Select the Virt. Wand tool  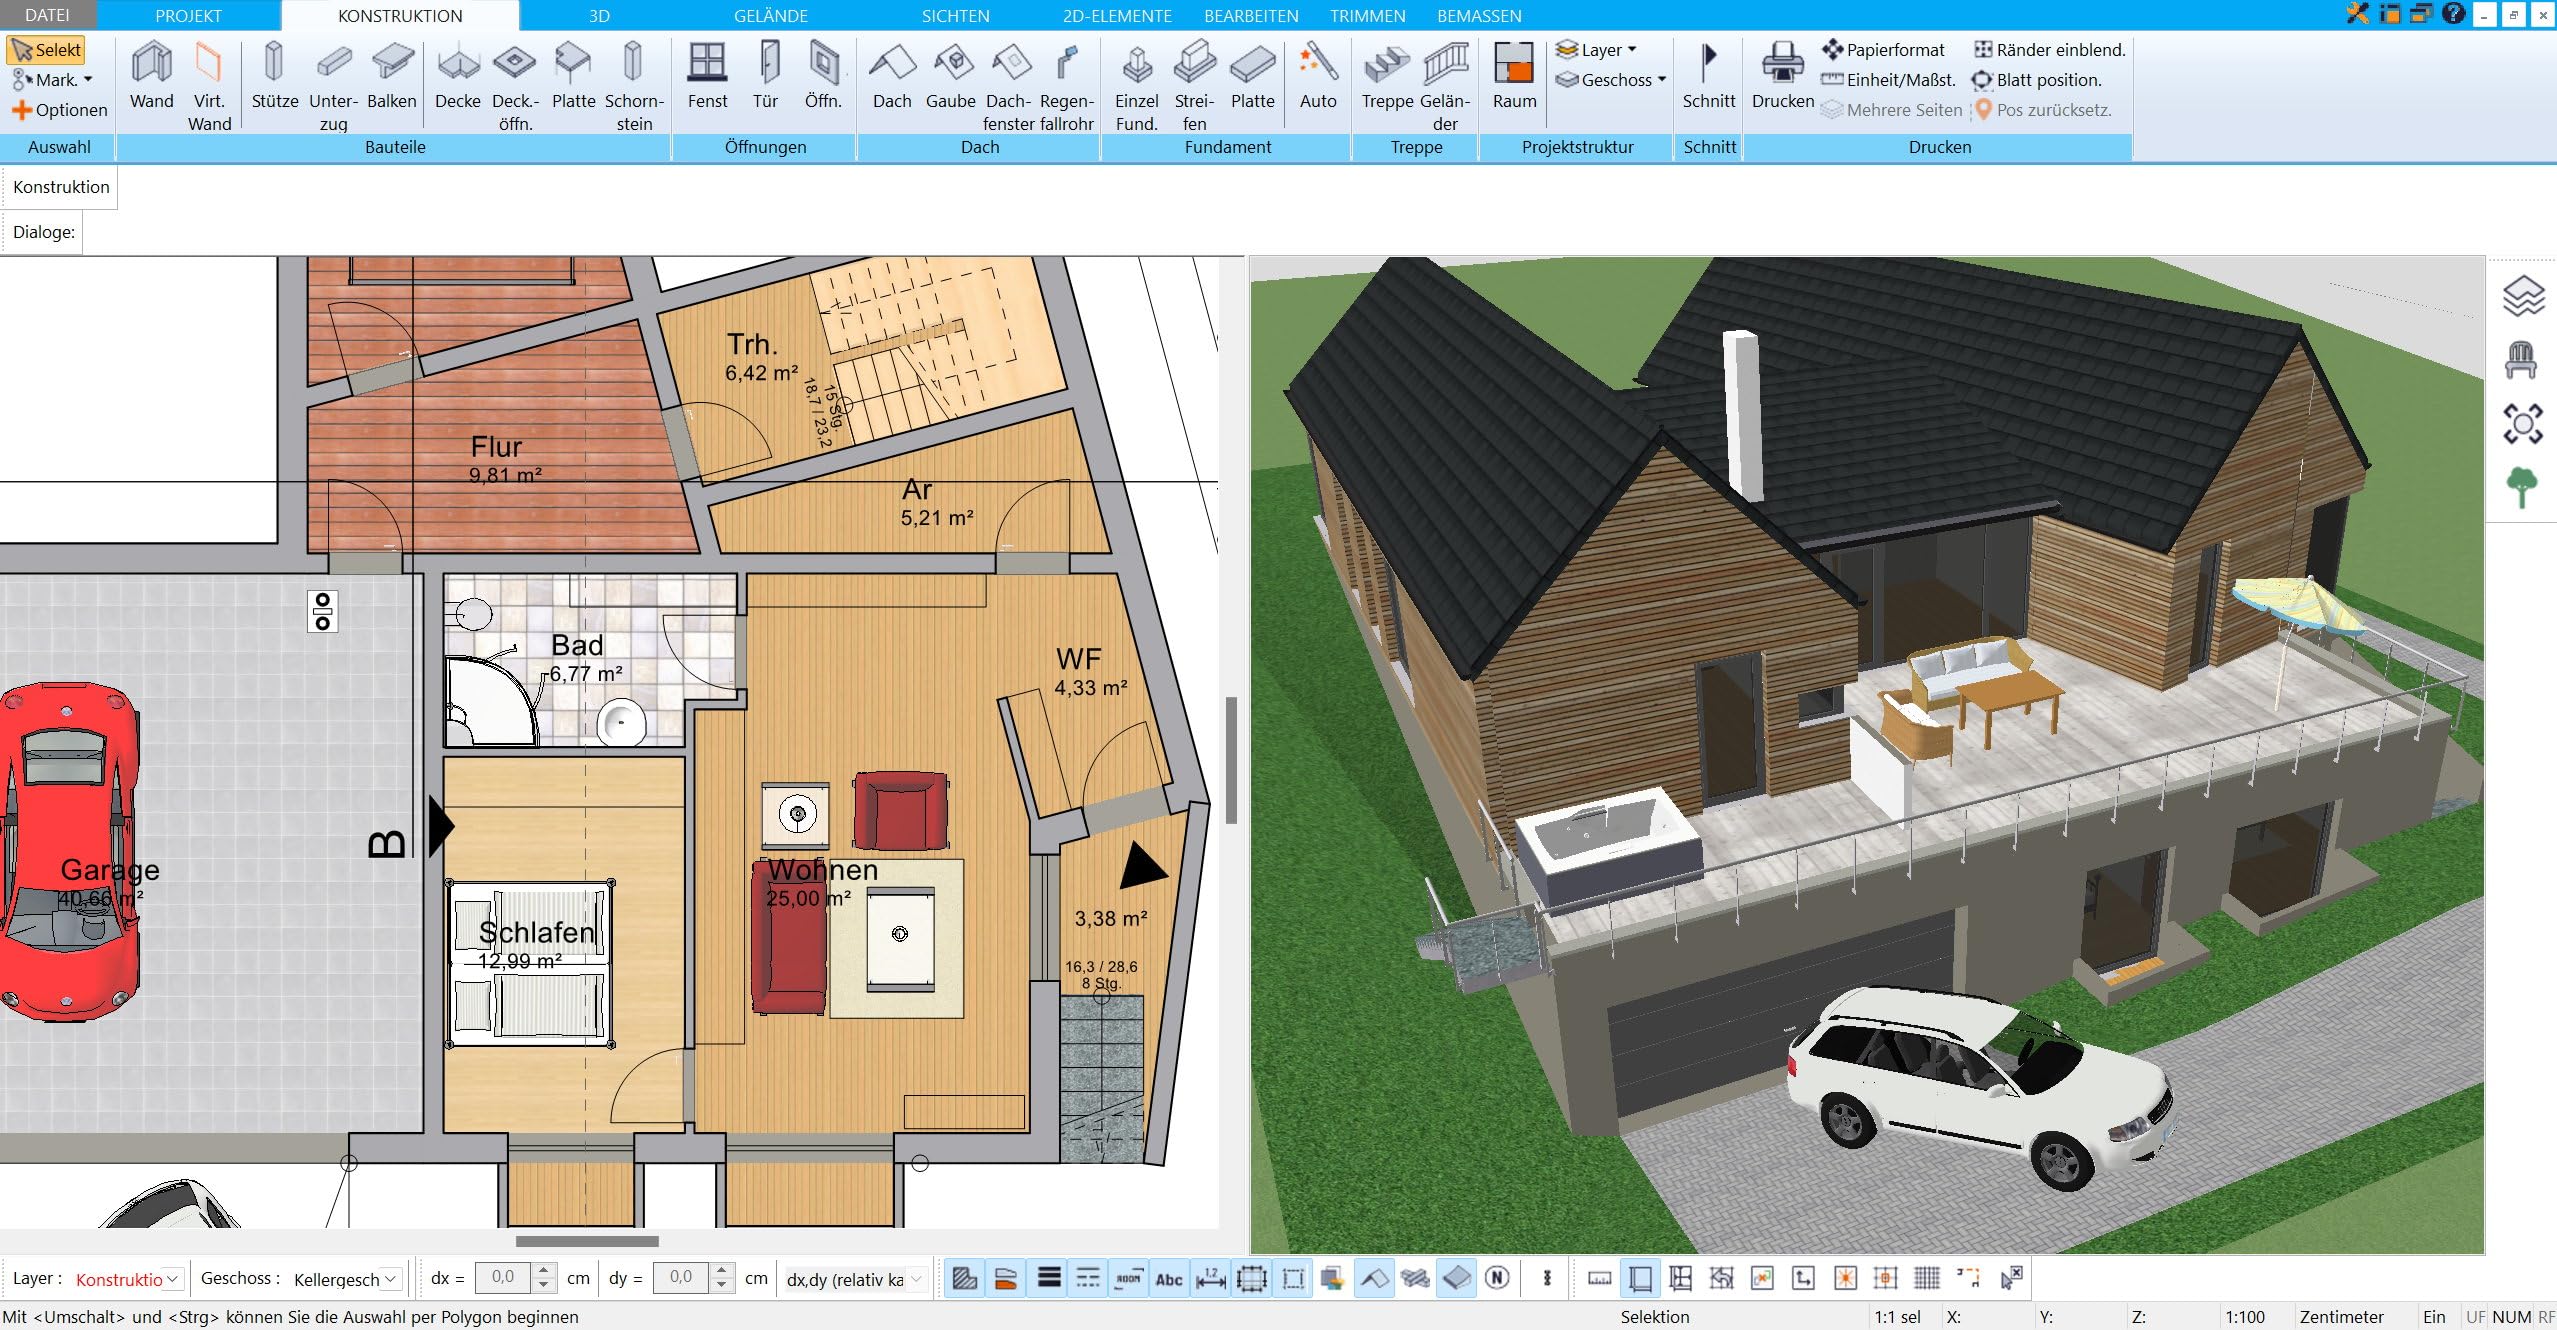pos(209,87)
